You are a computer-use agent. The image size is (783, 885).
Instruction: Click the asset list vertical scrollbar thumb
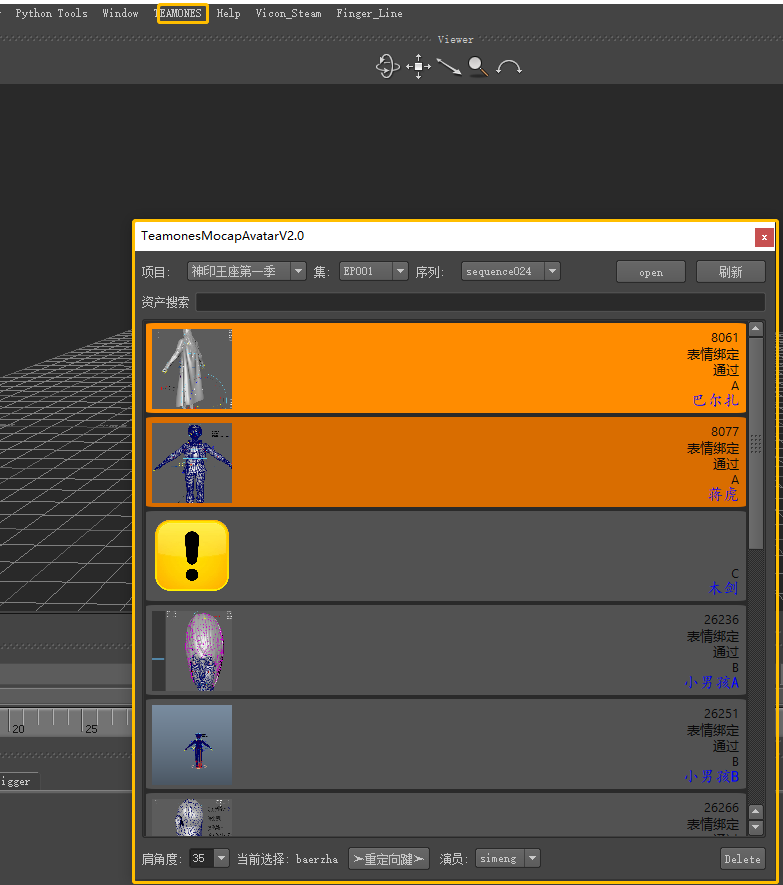point(756,442)
